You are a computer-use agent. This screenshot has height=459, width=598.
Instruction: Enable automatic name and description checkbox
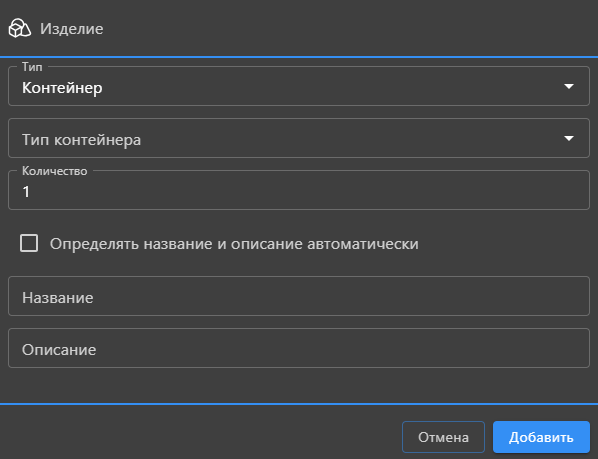pyautogui.click(x=29, y=243)
